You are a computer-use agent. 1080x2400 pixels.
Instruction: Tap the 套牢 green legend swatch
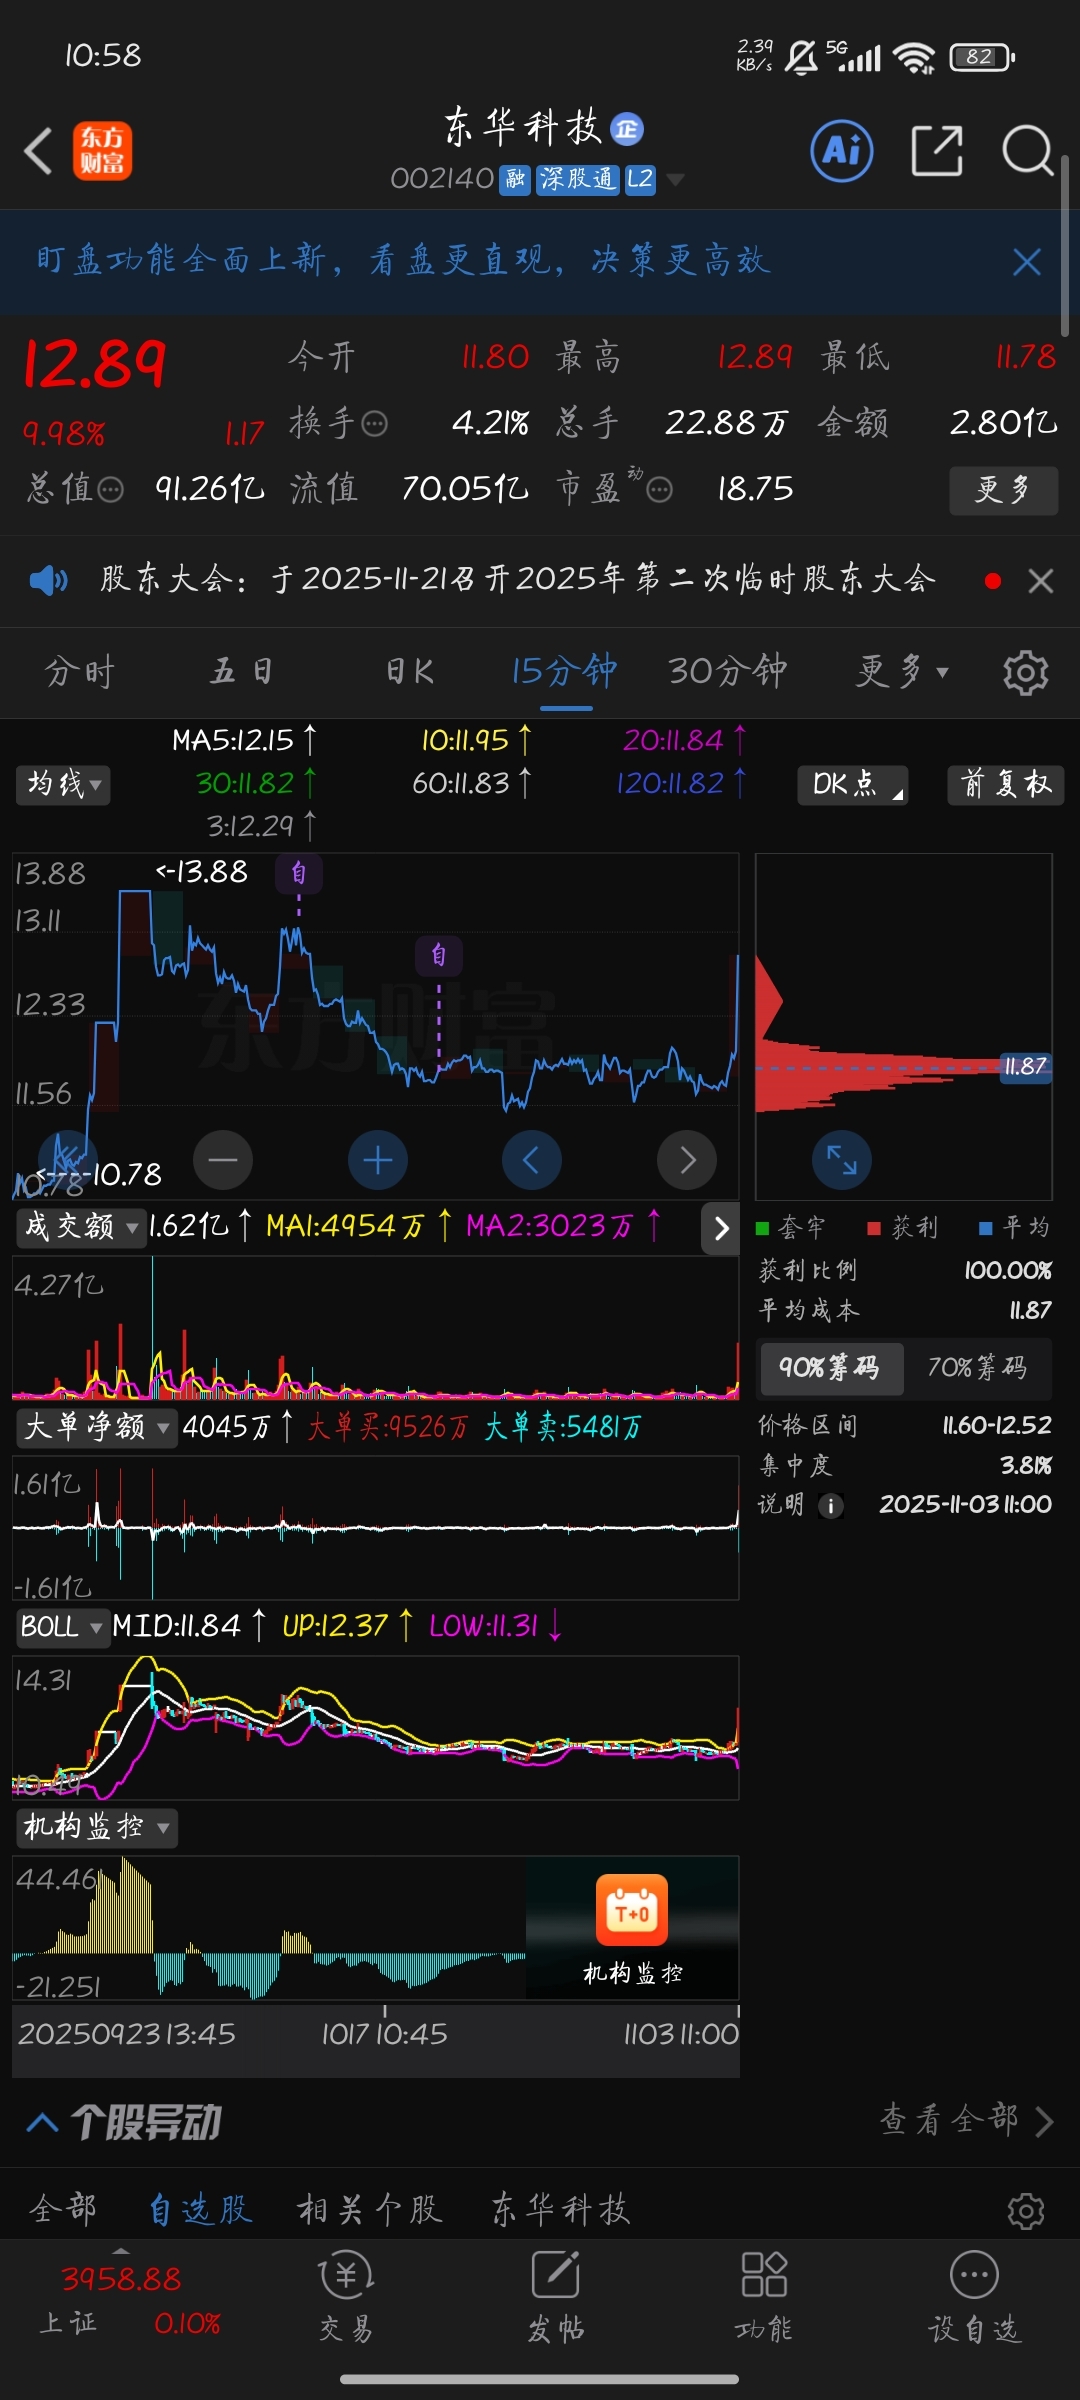(x=762, y=1228)
